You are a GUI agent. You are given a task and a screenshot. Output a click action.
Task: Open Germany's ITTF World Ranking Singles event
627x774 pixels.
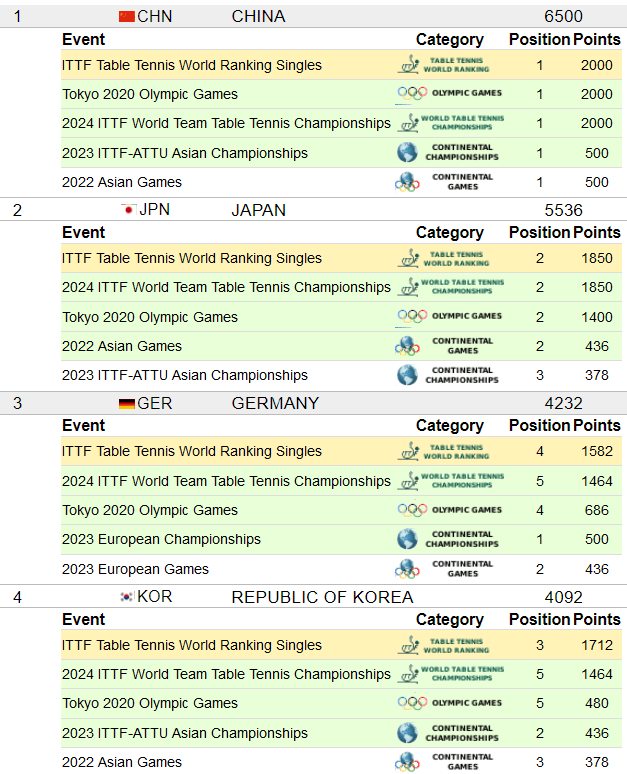click(192, 451)
